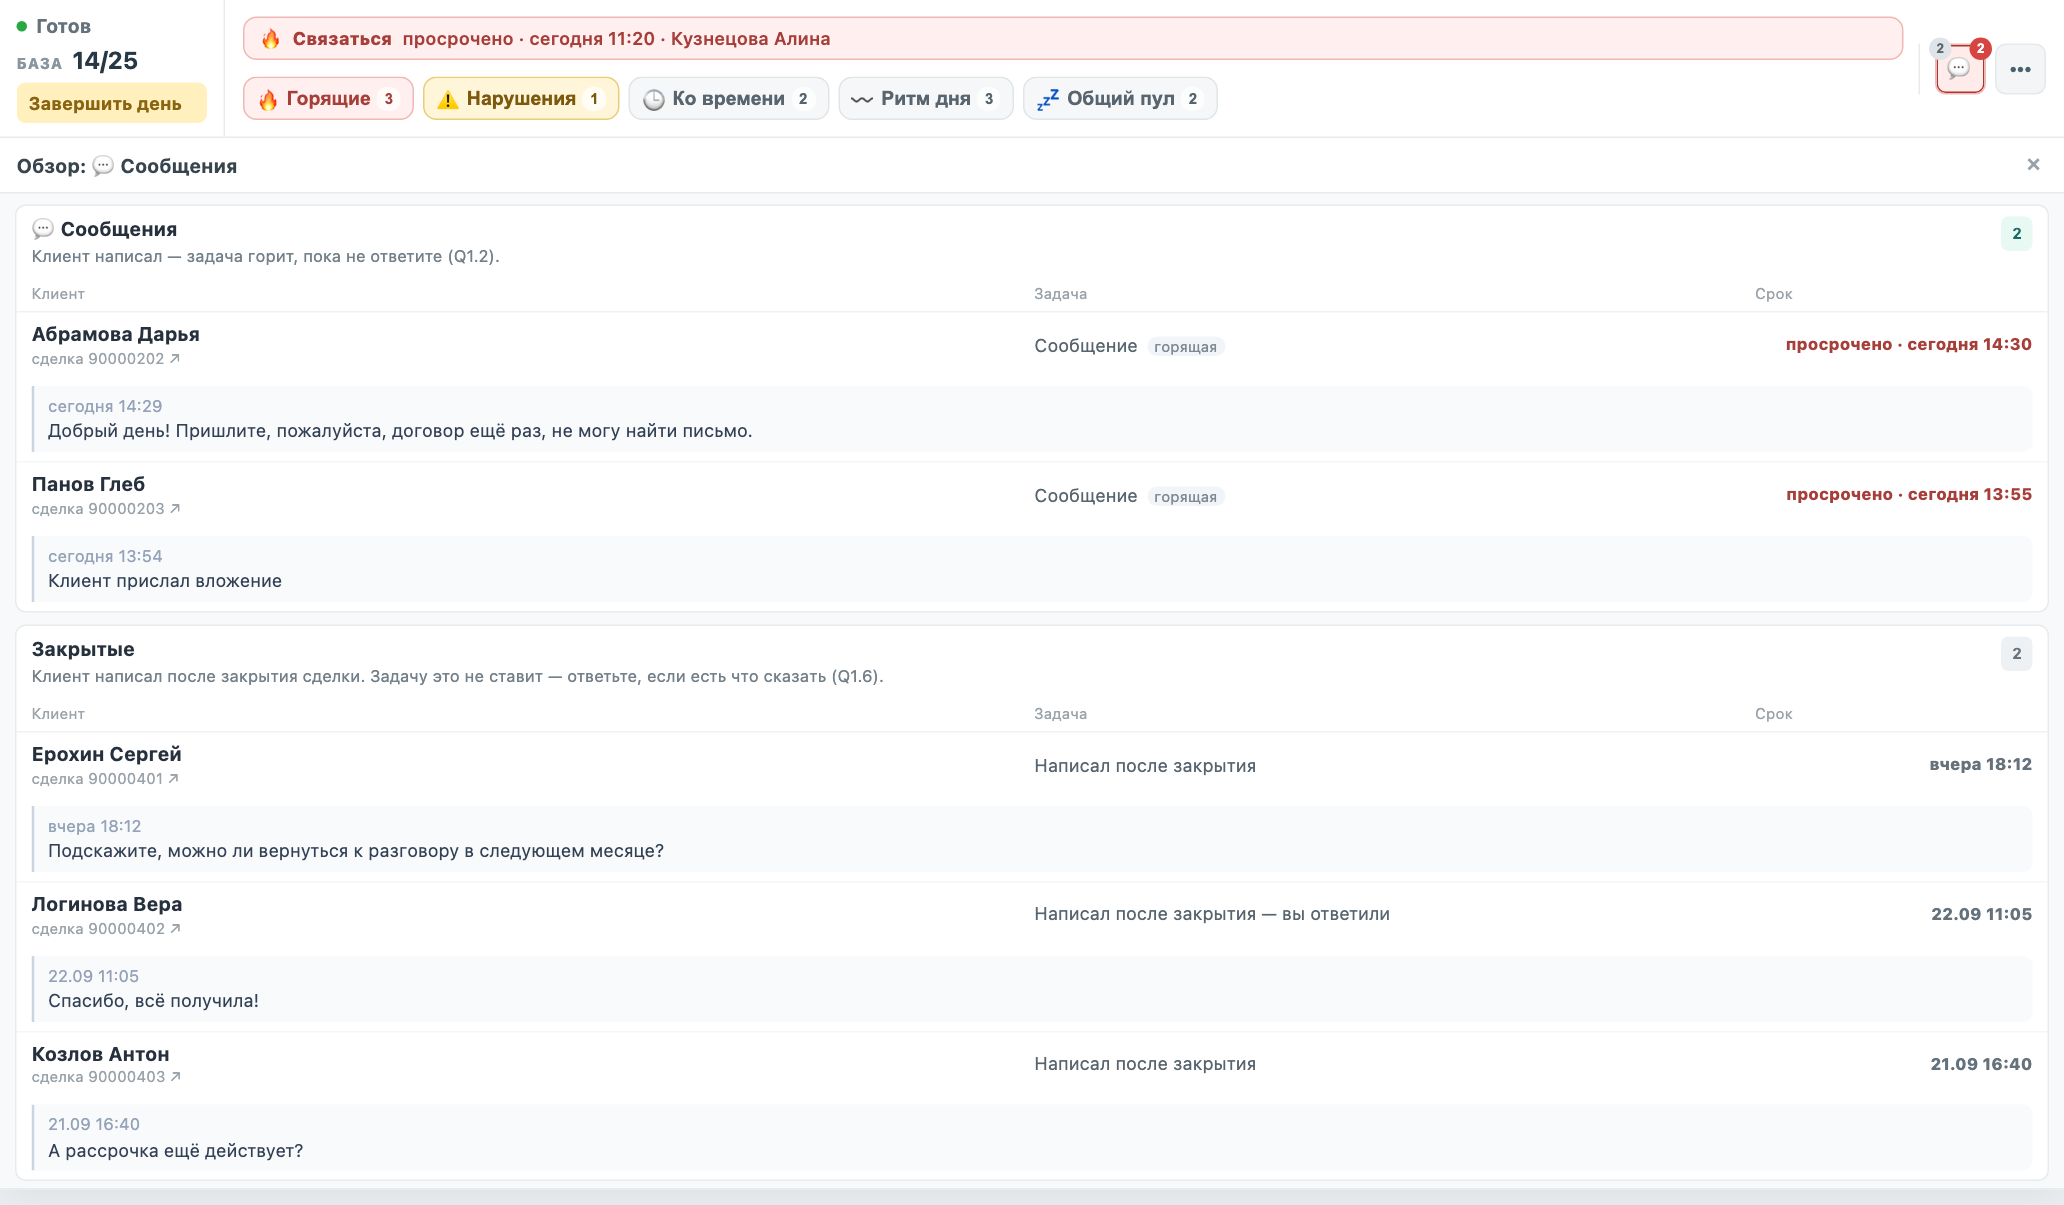Viewport: 2064px width, 1205px height.
Task: Open the overdue Связаться alert banner
Action: coord(1072,38)
